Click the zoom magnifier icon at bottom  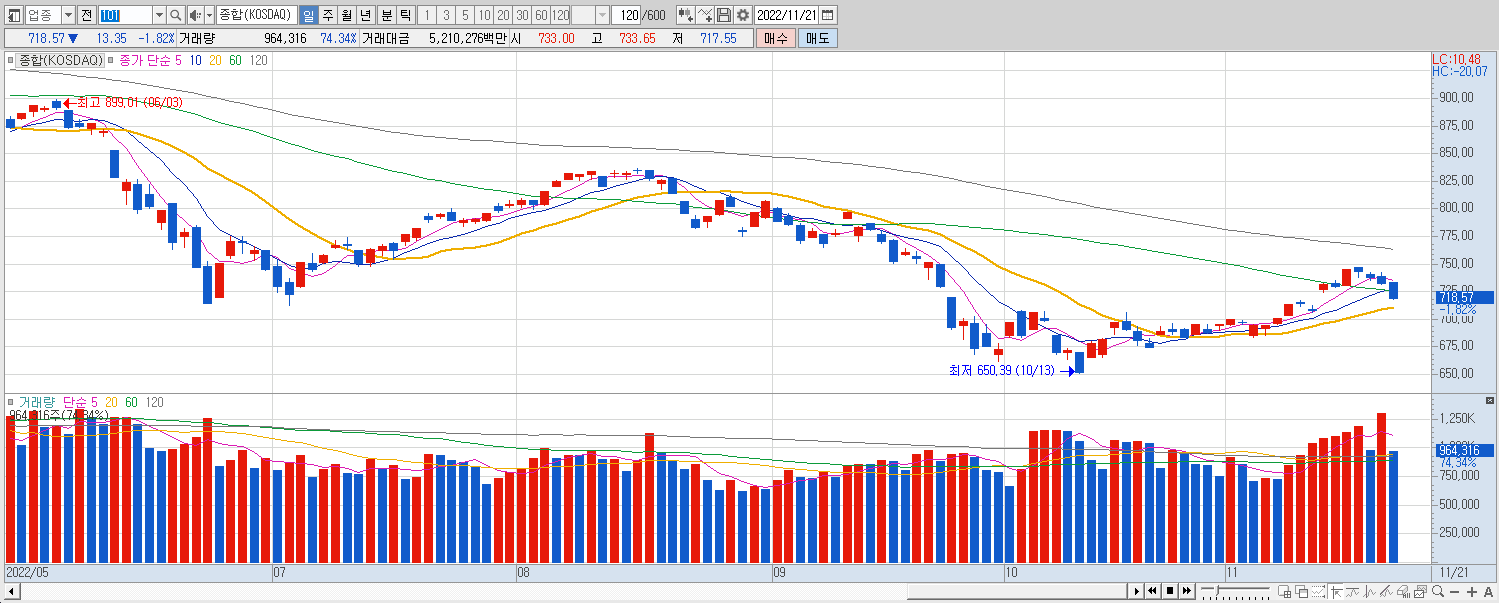click(x=1438, y=591)
